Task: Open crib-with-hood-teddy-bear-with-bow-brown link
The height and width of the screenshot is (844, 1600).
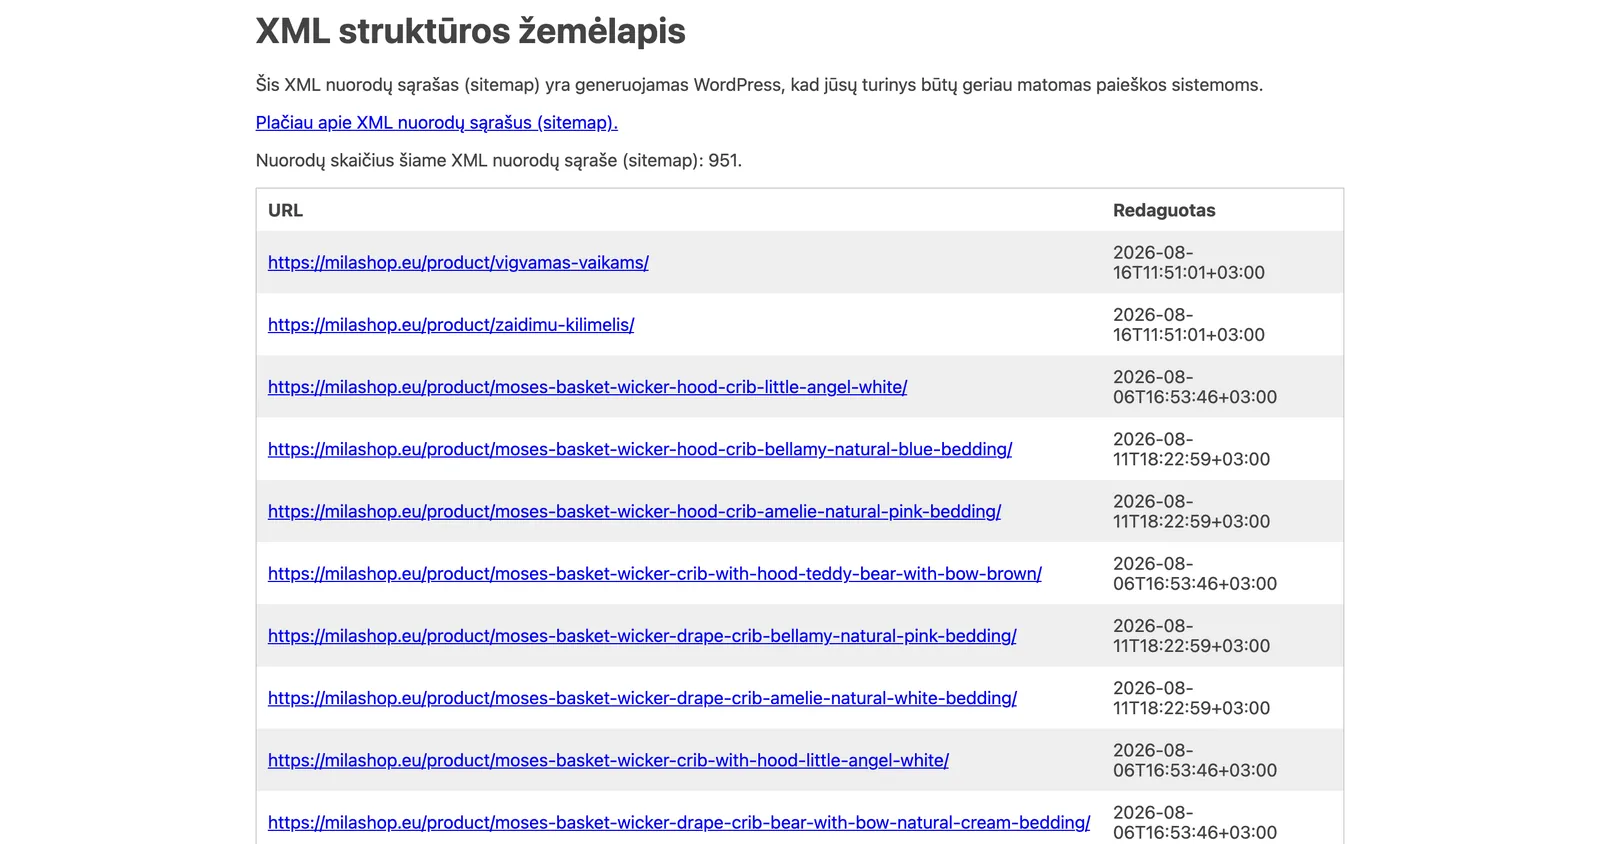Action: (655, 574)
